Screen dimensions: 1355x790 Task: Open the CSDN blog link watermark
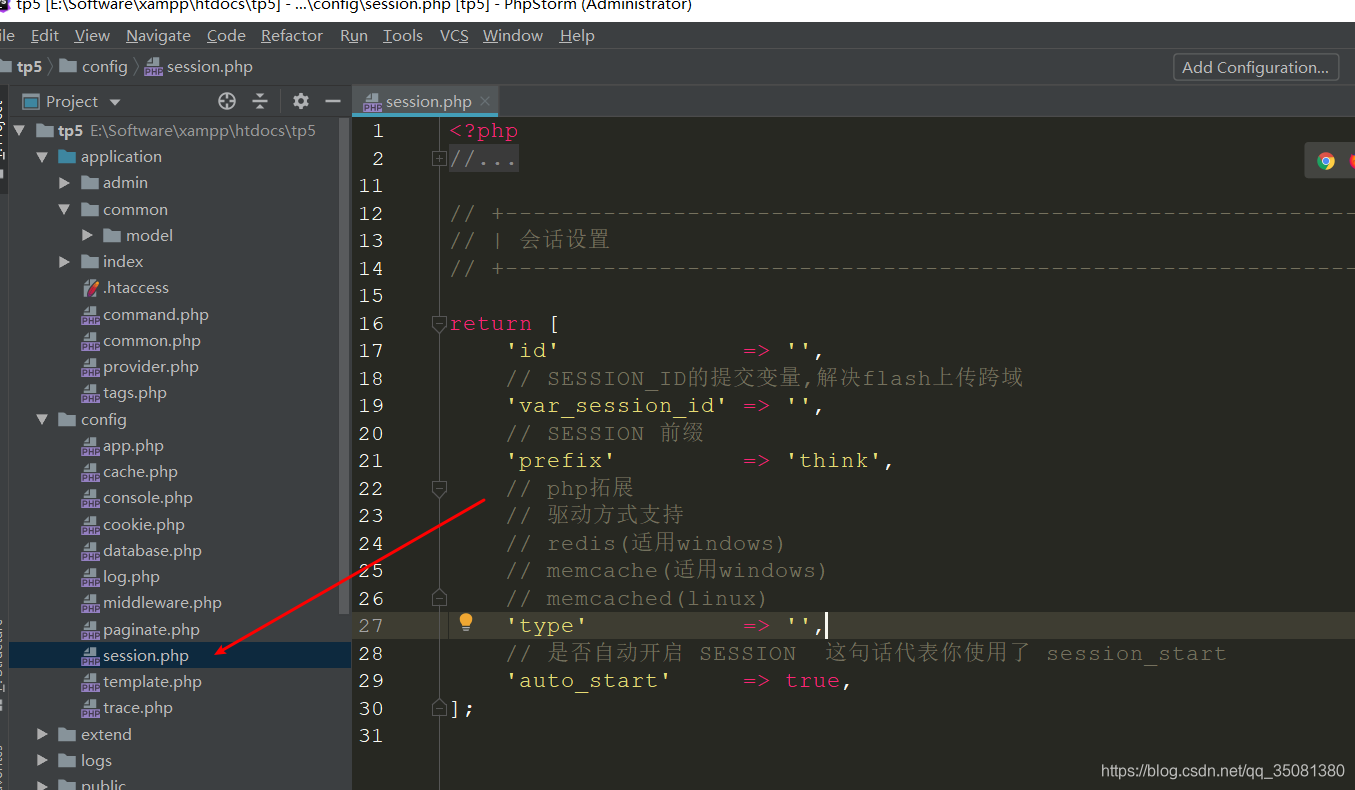[x=1221, y=770]
